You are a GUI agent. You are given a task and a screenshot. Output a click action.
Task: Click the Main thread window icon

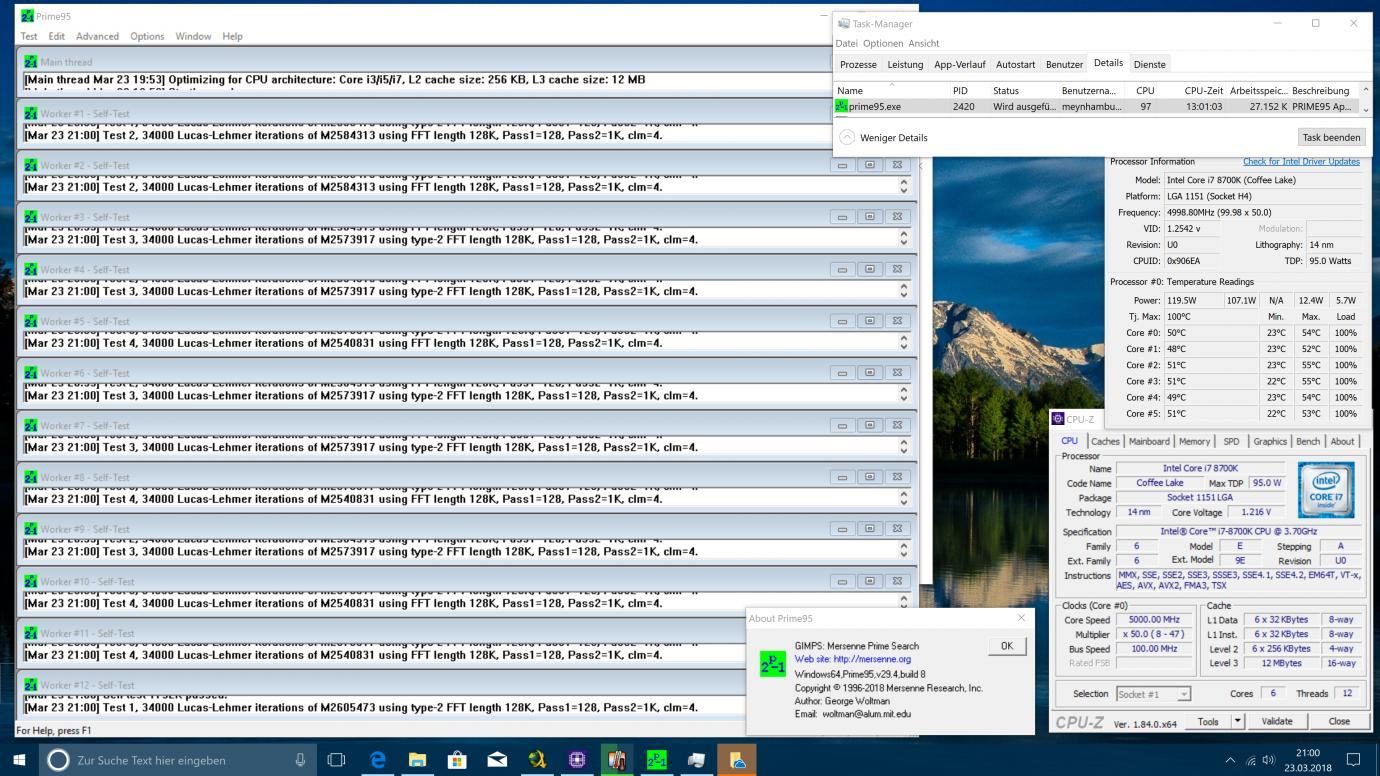coord(30,62)
